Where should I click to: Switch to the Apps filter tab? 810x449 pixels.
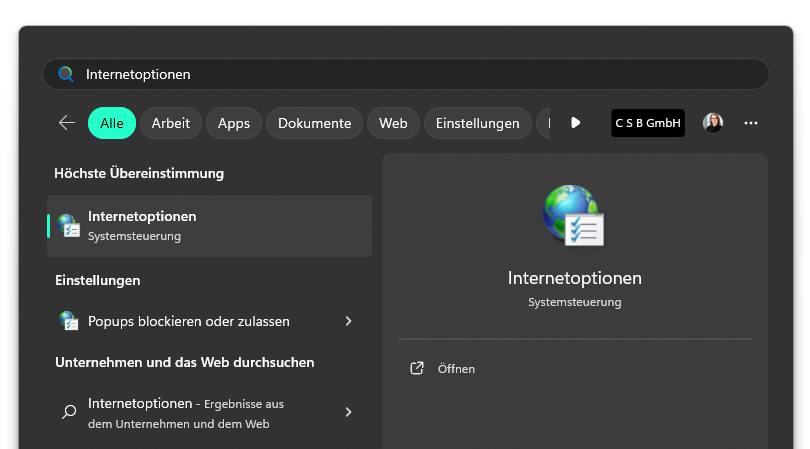(x=233, y=123)
